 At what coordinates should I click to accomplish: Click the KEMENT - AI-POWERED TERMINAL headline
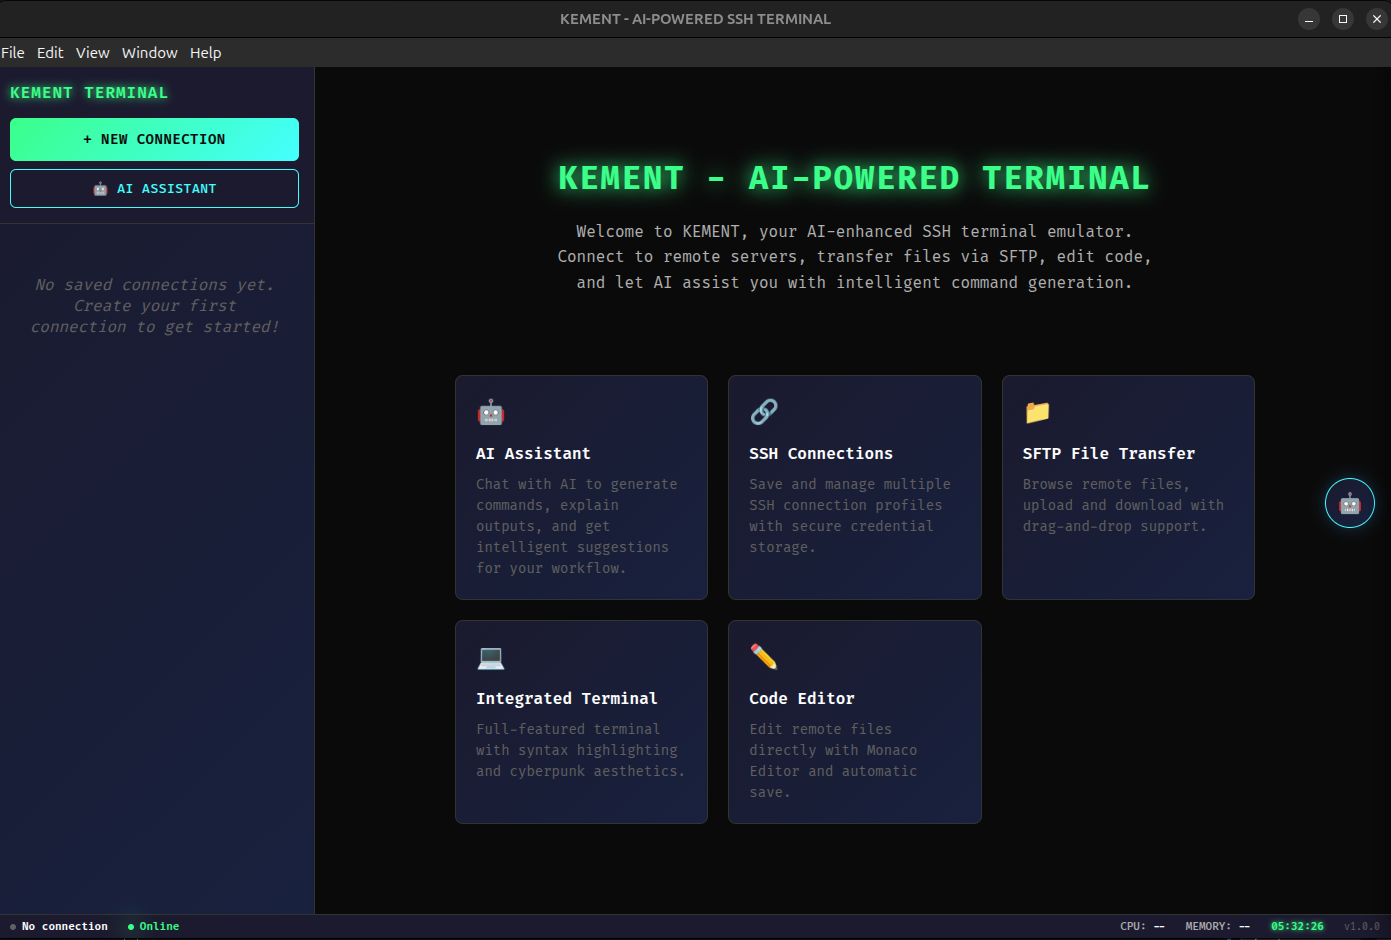(x=854, y=178)
